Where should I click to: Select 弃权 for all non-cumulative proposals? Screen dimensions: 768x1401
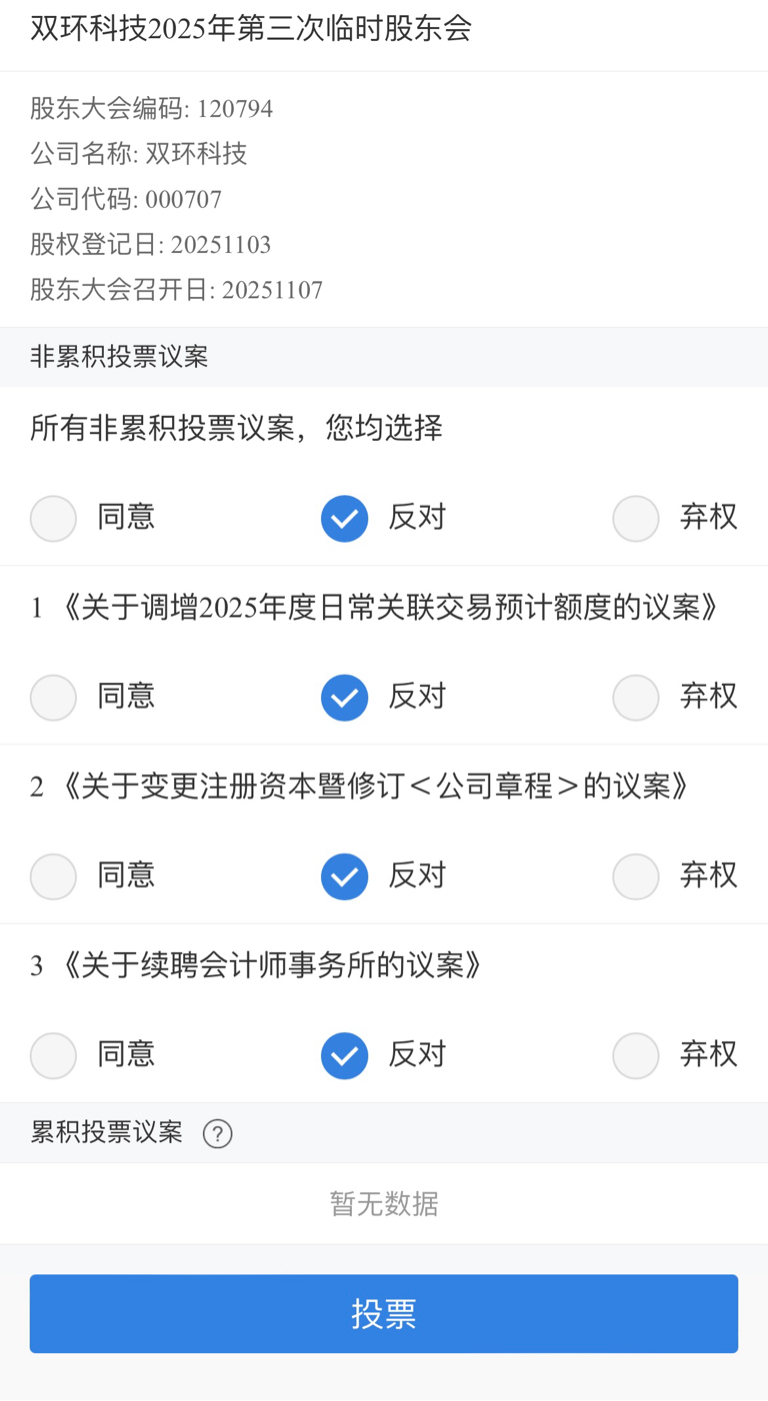click(636, 518)
